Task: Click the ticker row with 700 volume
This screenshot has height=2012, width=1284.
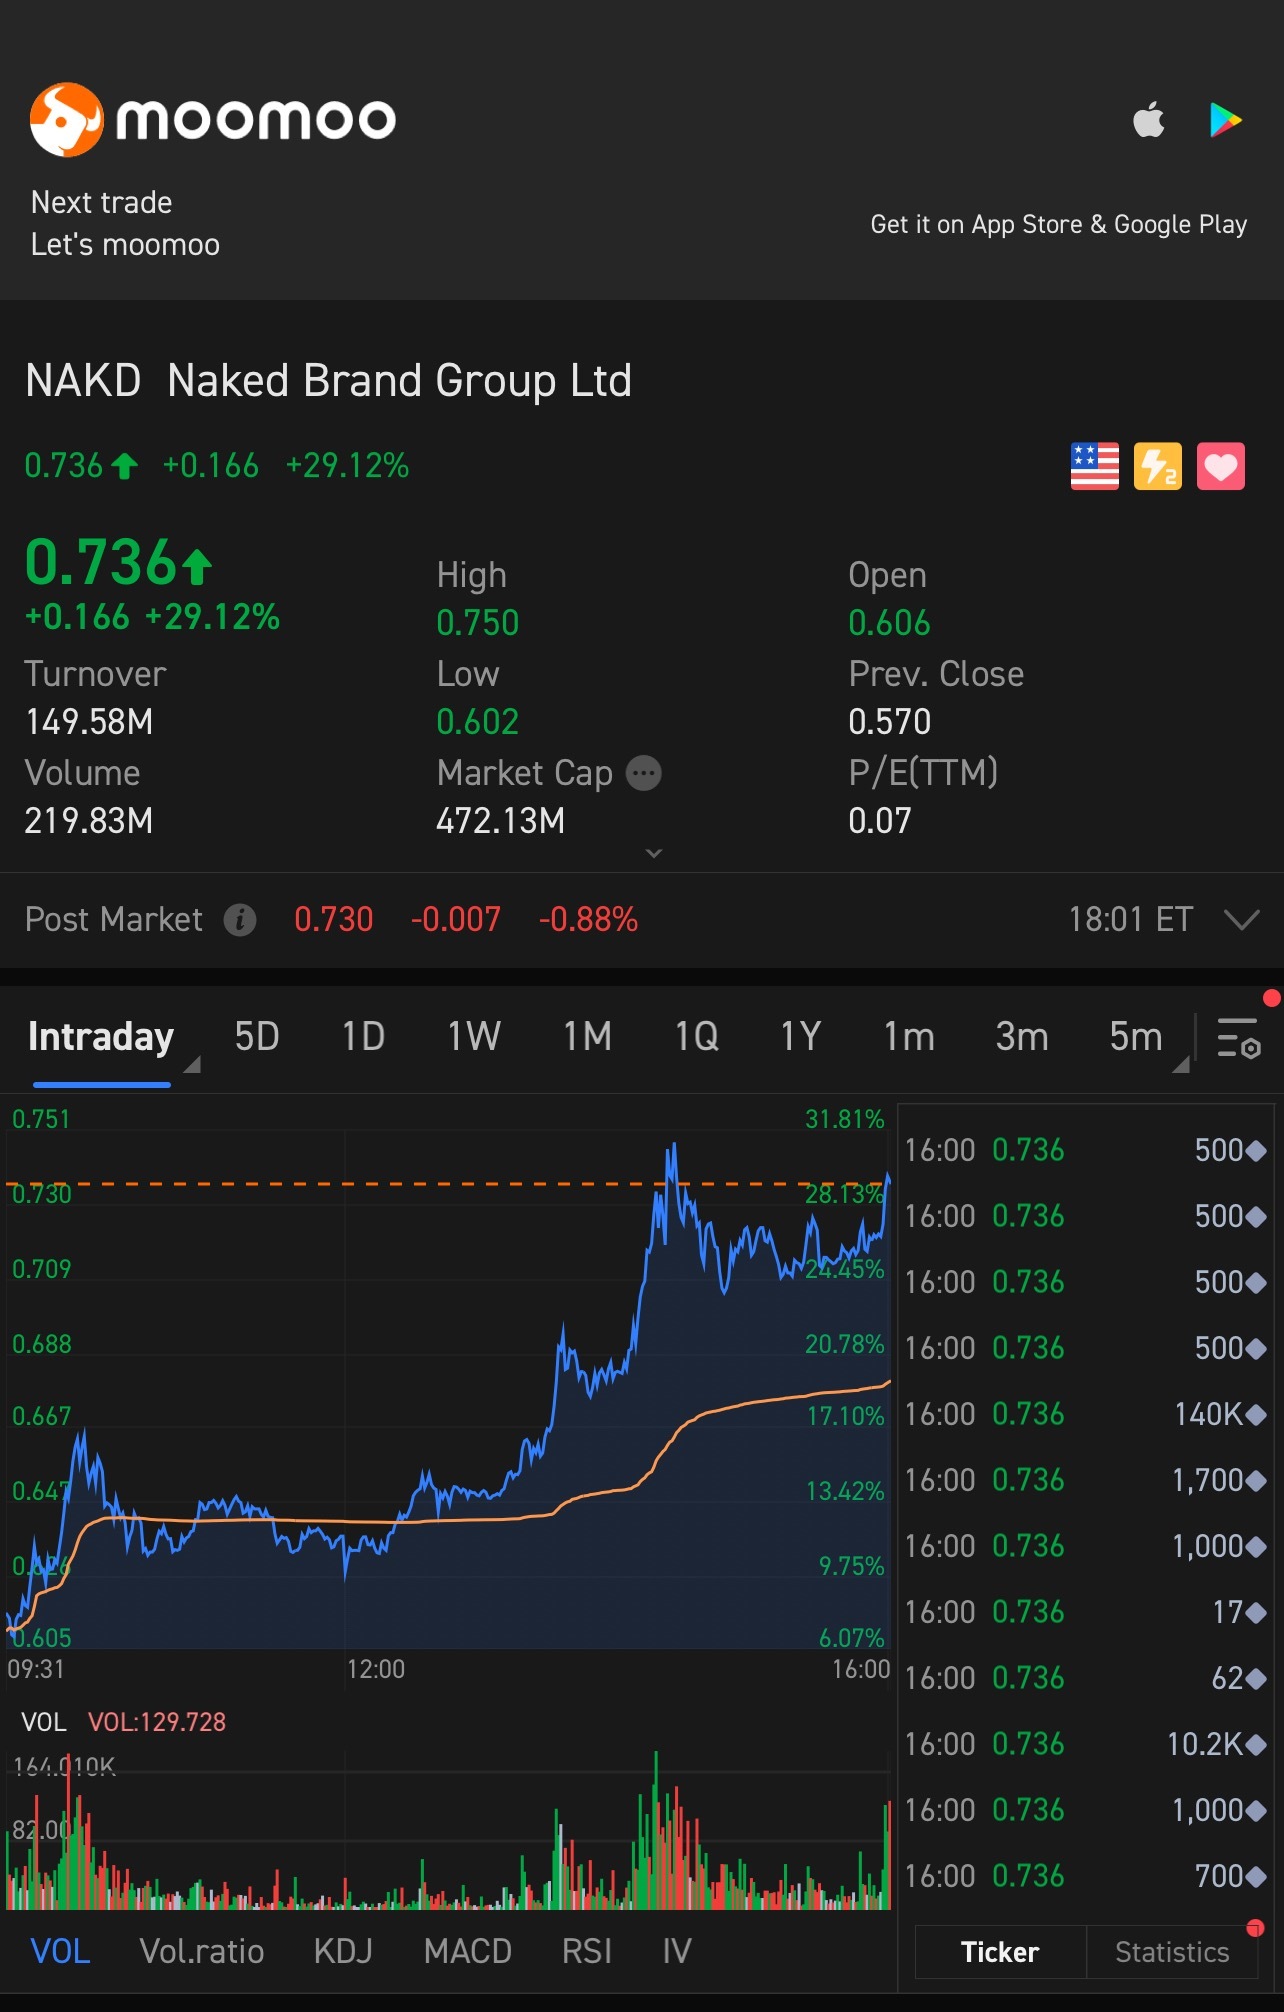Action: pos(1086,1876)
